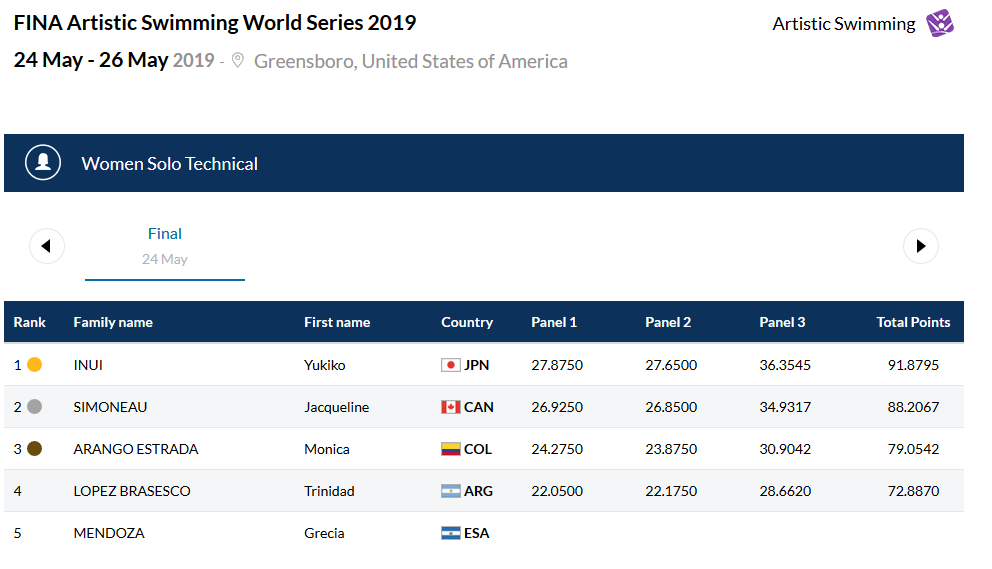Click the Colombia flag icon
The image size is (992, 569).
point(451,449)
